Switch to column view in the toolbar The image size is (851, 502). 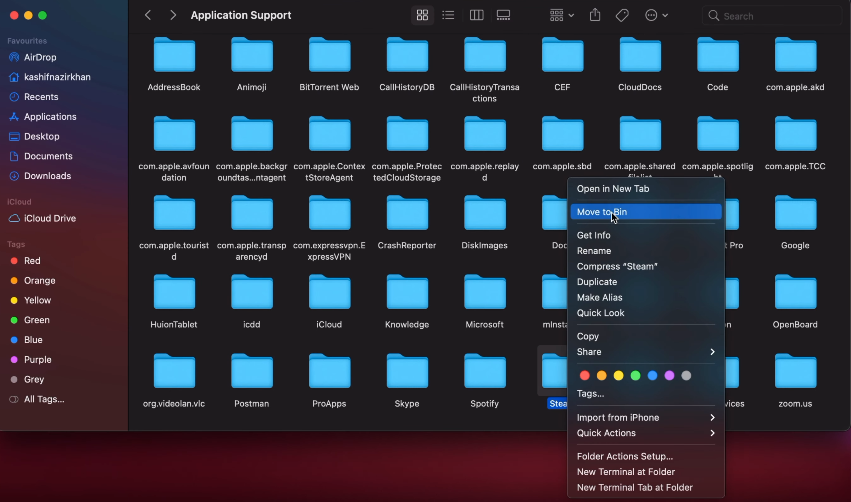(476, 16)
